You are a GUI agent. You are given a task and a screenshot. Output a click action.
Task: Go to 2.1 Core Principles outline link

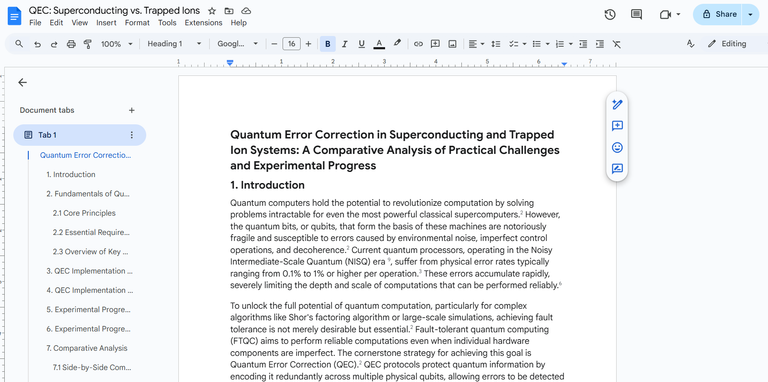(x=84, y=213)
